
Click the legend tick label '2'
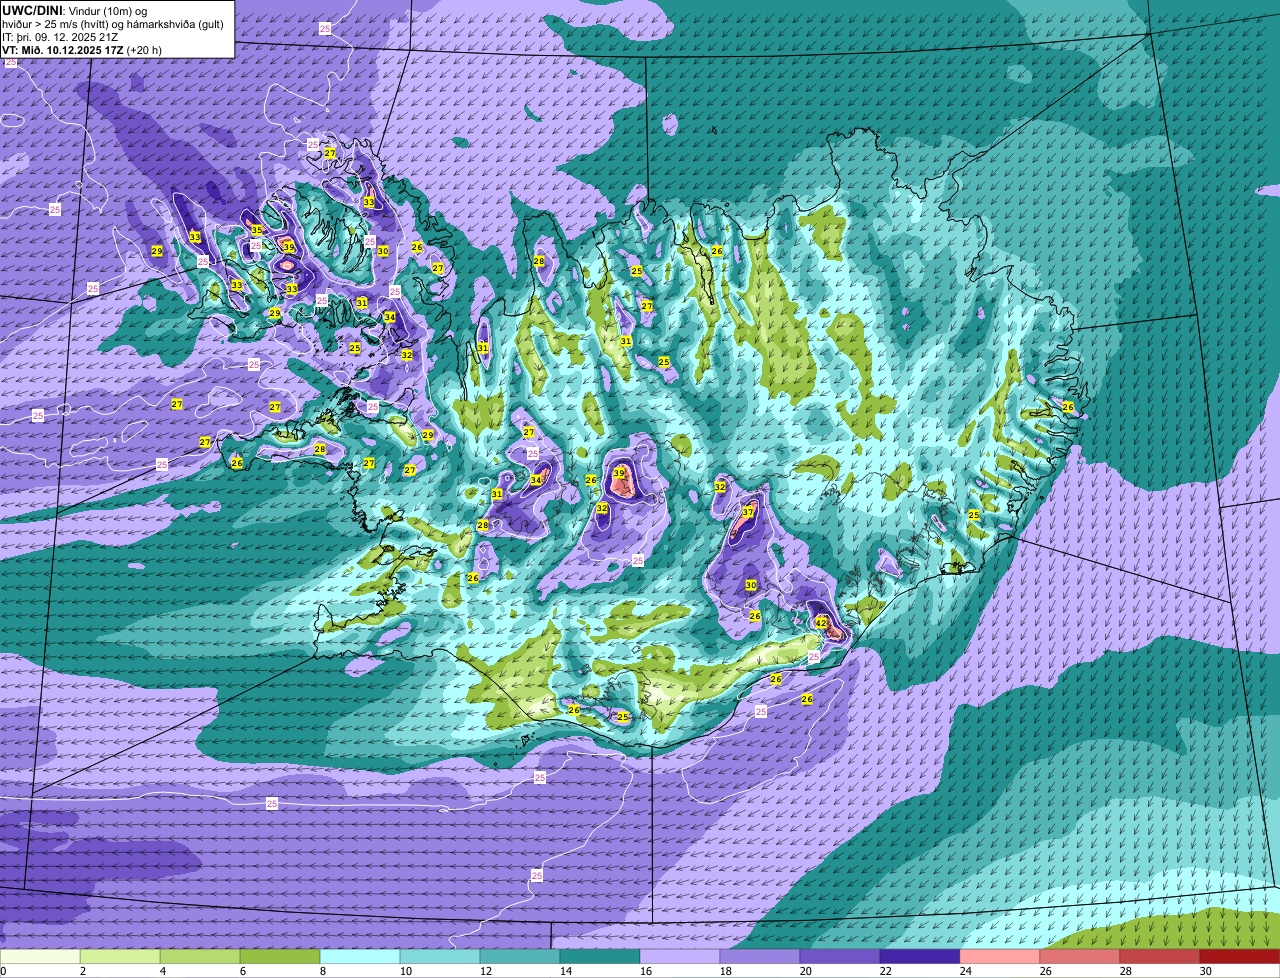click(x=82, y=971)
